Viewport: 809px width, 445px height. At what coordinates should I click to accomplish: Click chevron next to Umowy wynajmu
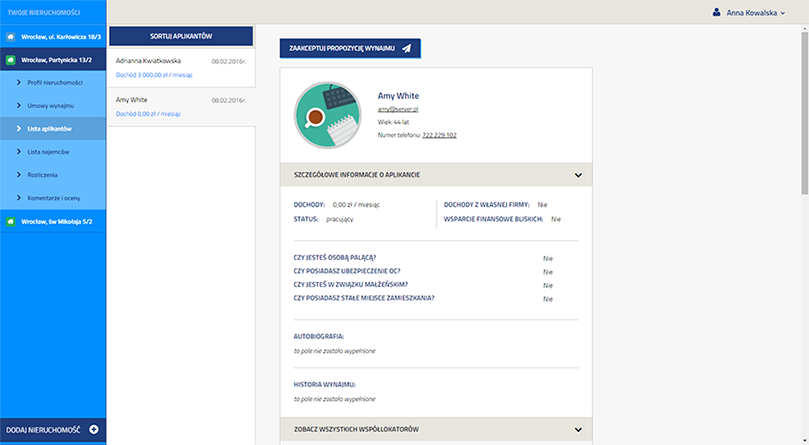click(19, 105)
